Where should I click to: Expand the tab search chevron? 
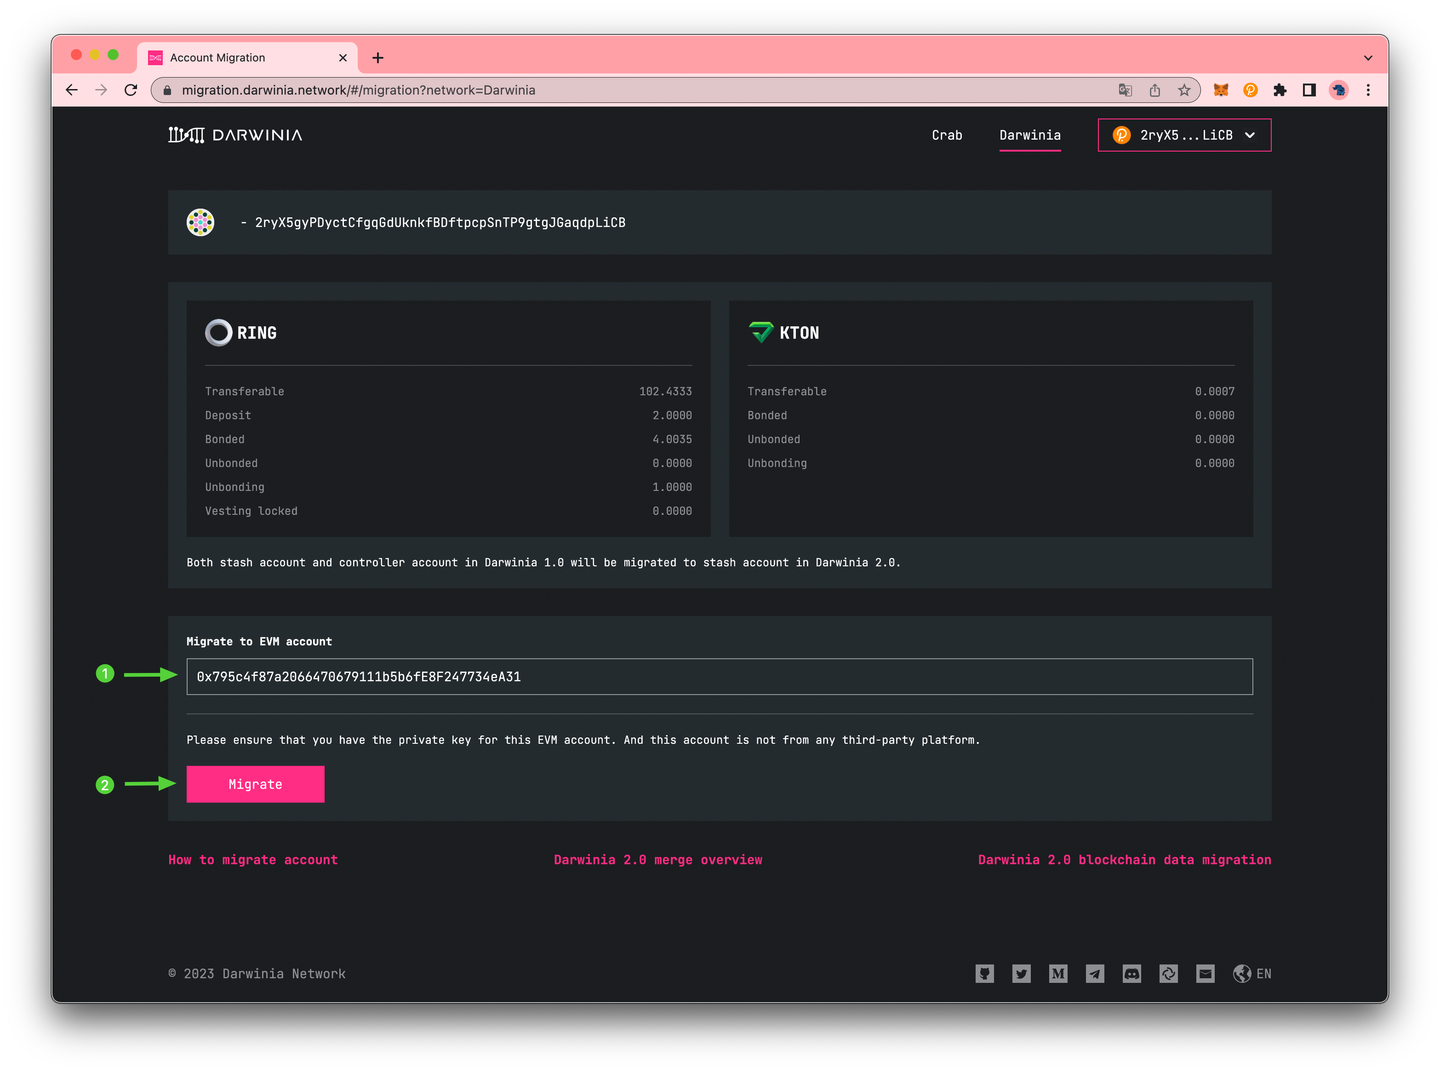(1368, 58)
